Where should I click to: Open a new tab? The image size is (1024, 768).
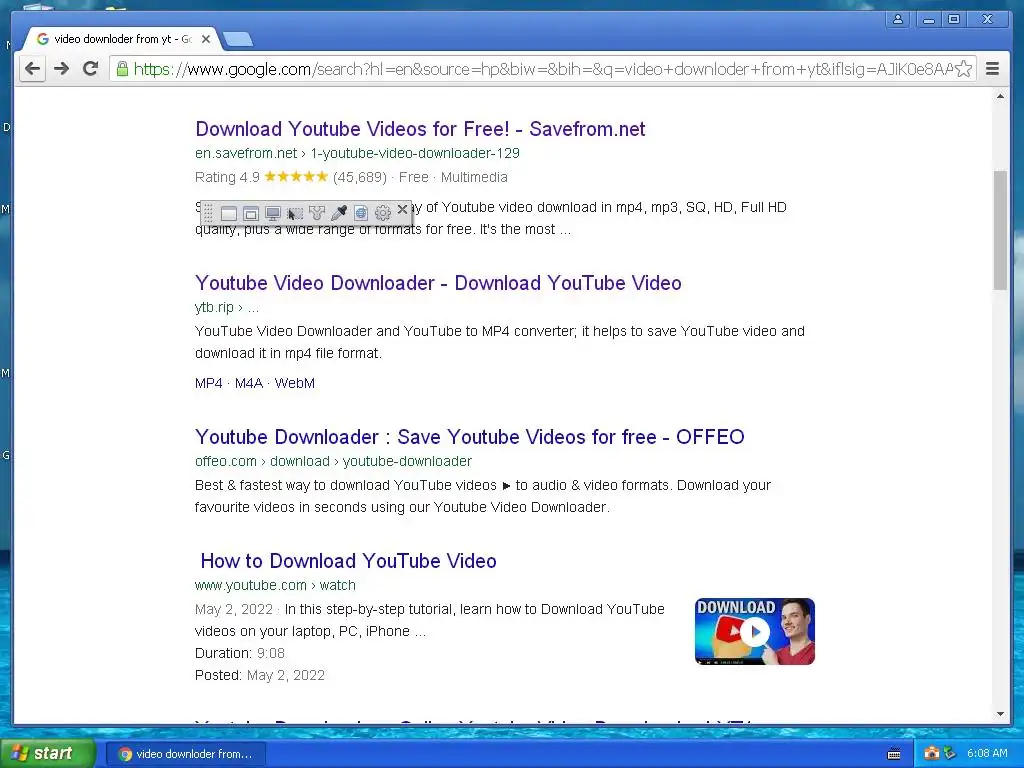(x=238, y=40)
